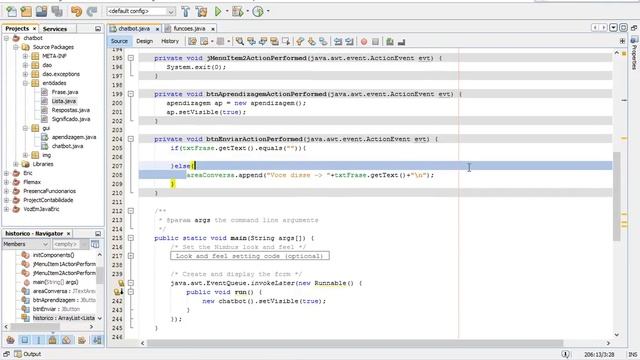The width and height of the screenshot is (640, 360).
Task: Click the Toggle Rectangular Selection icon
Action: 286,41
